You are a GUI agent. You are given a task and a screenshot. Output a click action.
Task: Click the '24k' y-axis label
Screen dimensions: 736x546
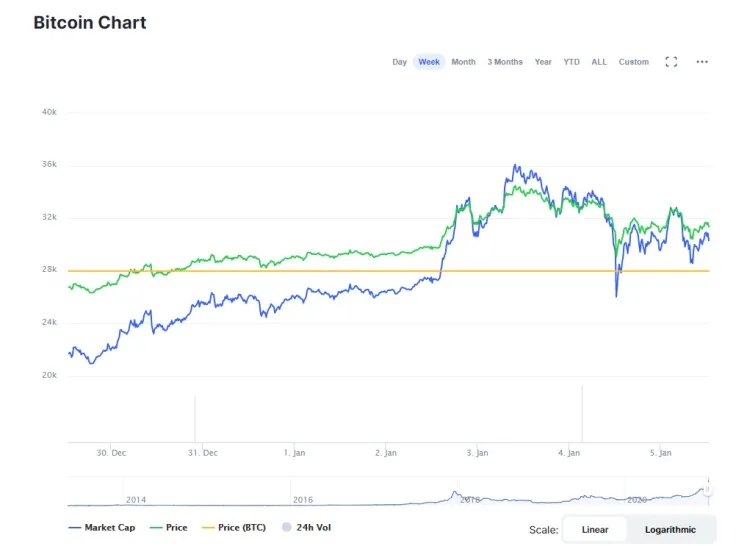click(49, 322)
